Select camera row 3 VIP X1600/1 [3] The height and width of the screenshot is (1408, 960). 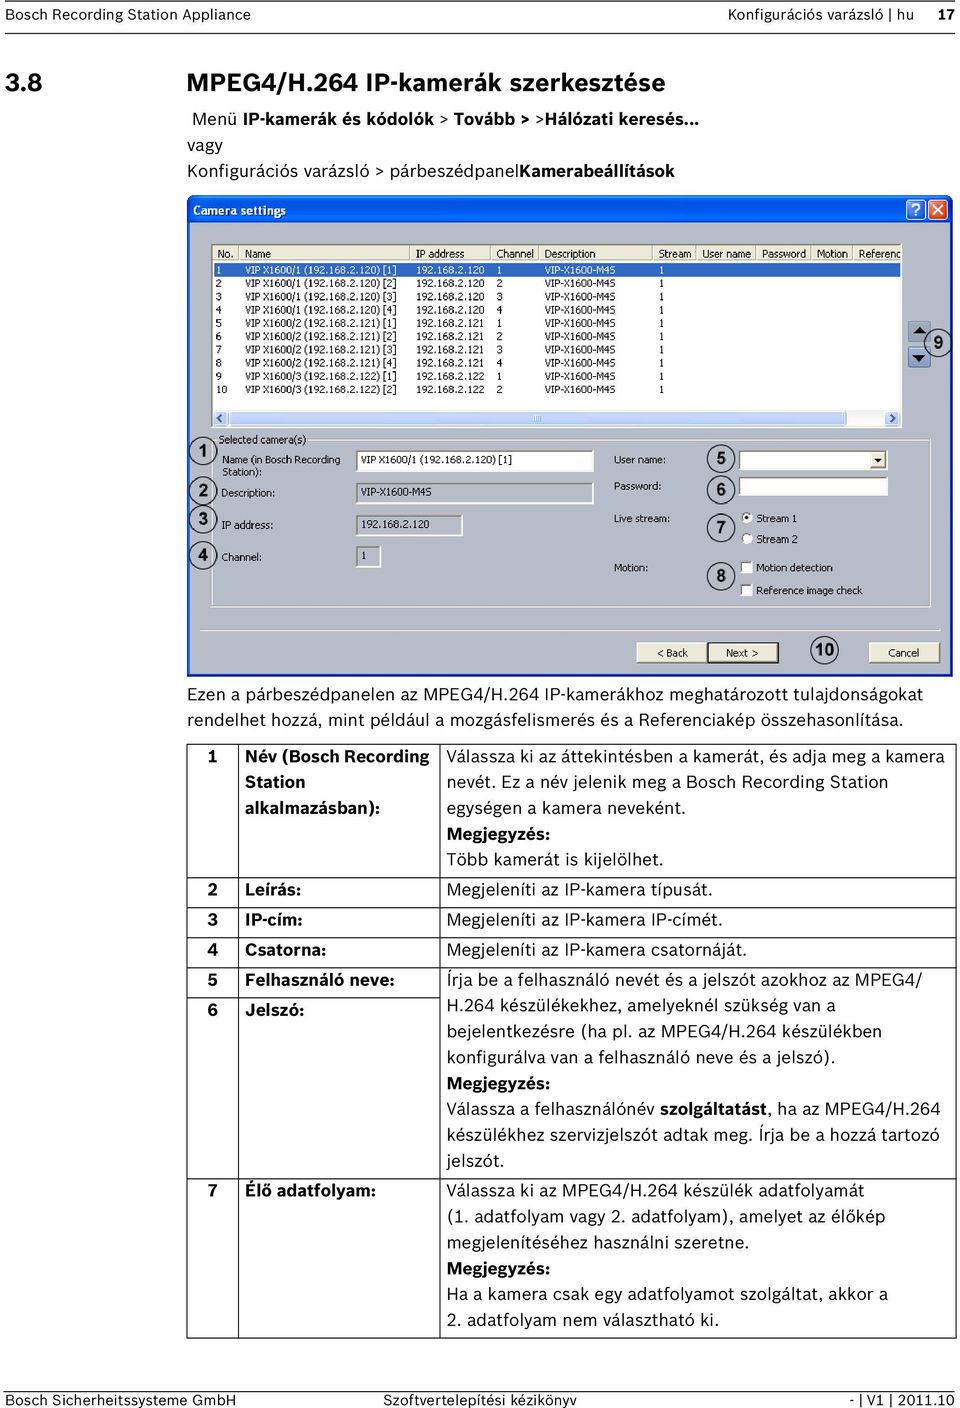click(557, 297)
